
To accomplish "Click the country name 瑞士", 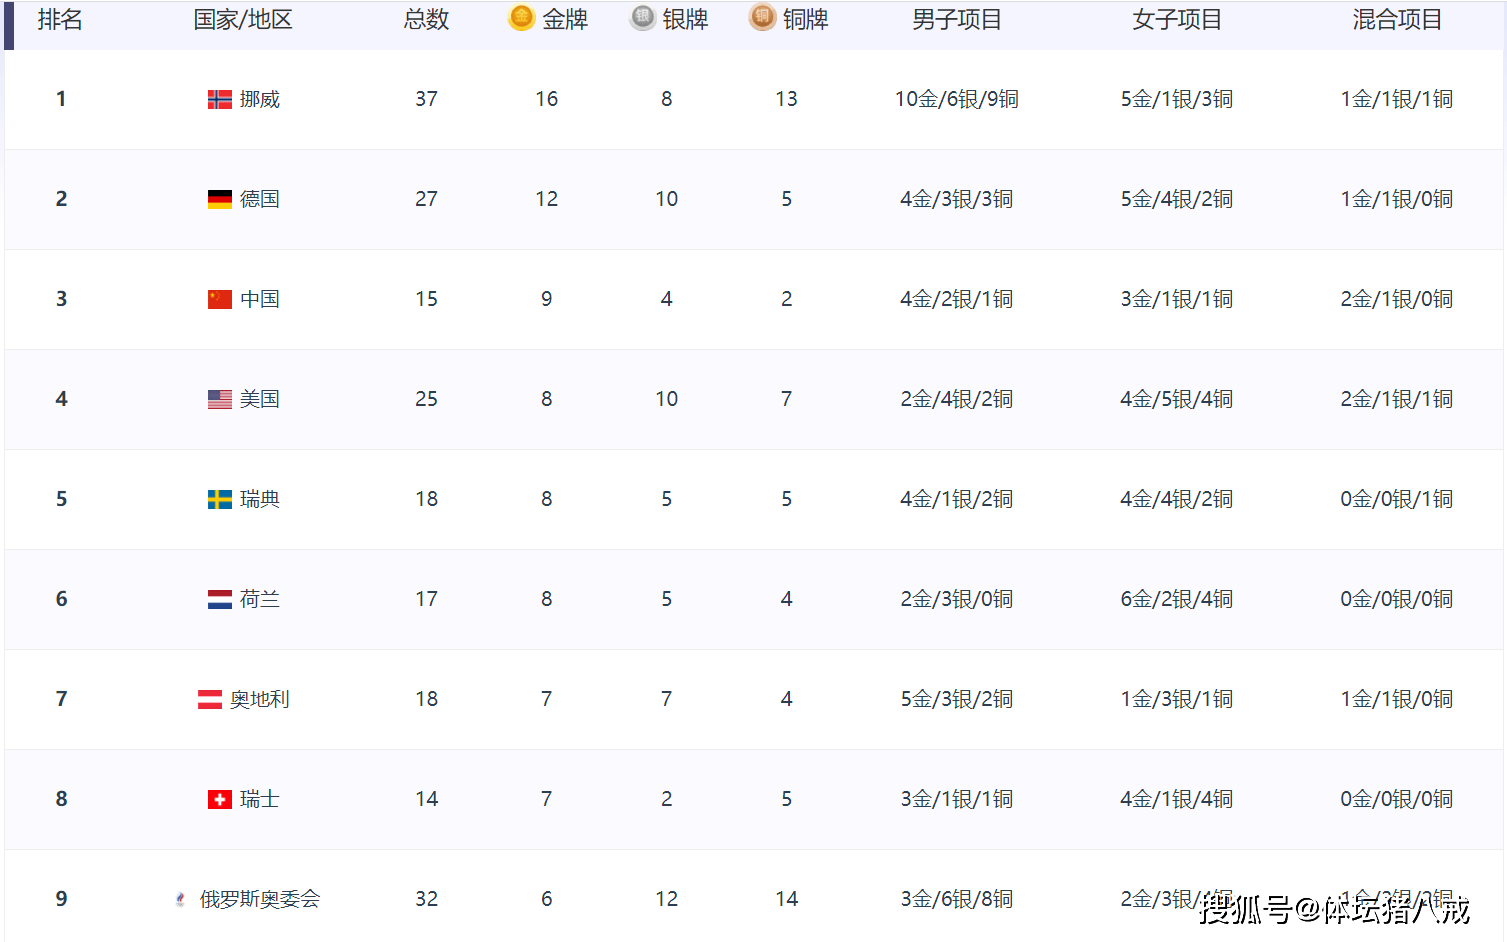I will coord(260,799).
